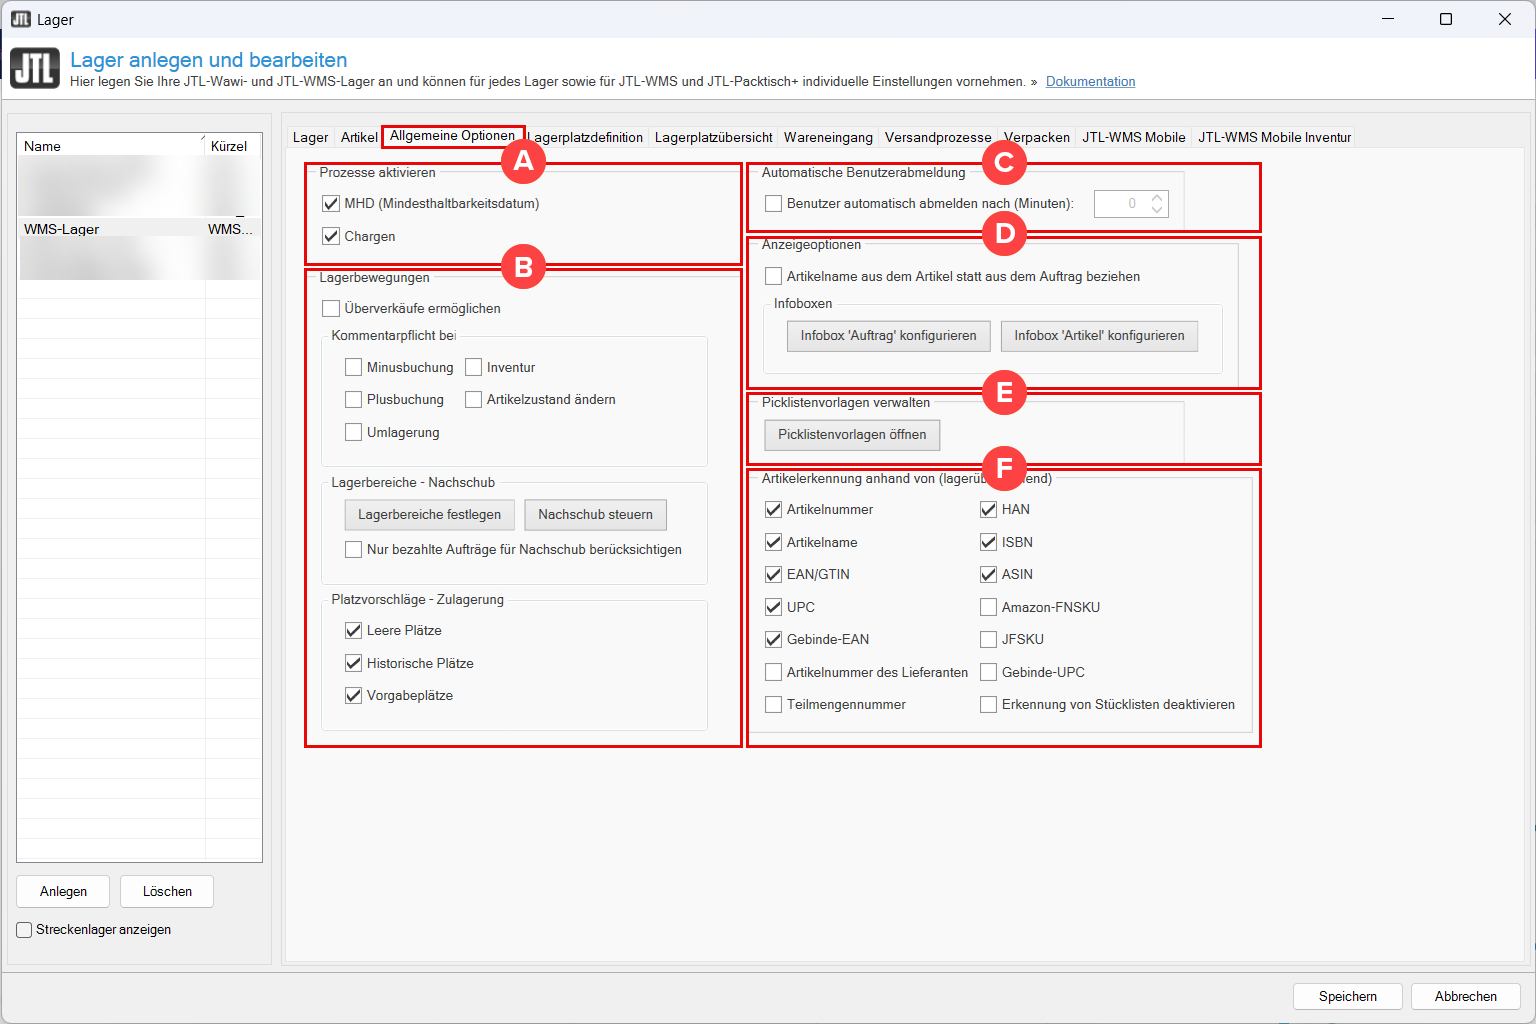Open JTL-WMS Mobile Inventur tab
1536x1024 pixels.
coord(1275,138)
